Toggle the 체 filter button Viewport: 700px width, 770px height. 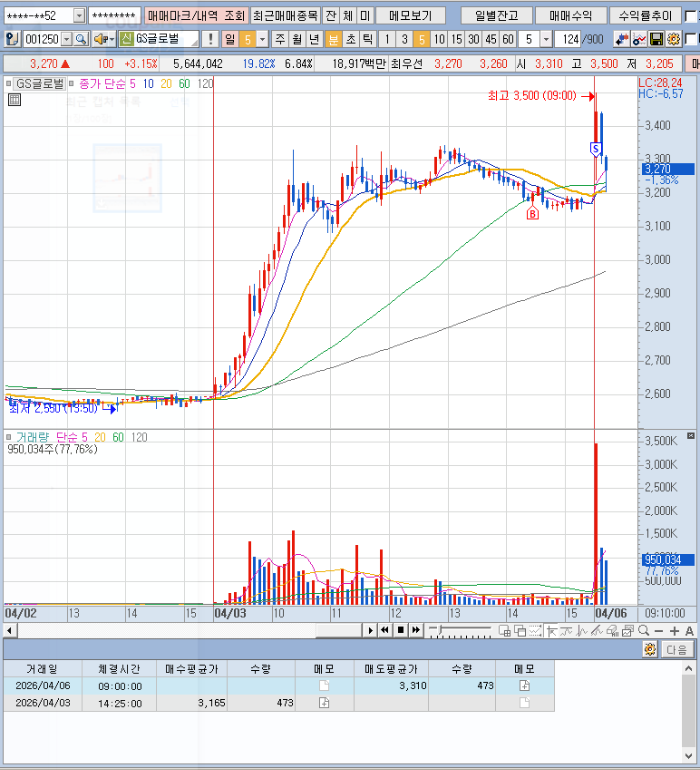coord(348,16)
